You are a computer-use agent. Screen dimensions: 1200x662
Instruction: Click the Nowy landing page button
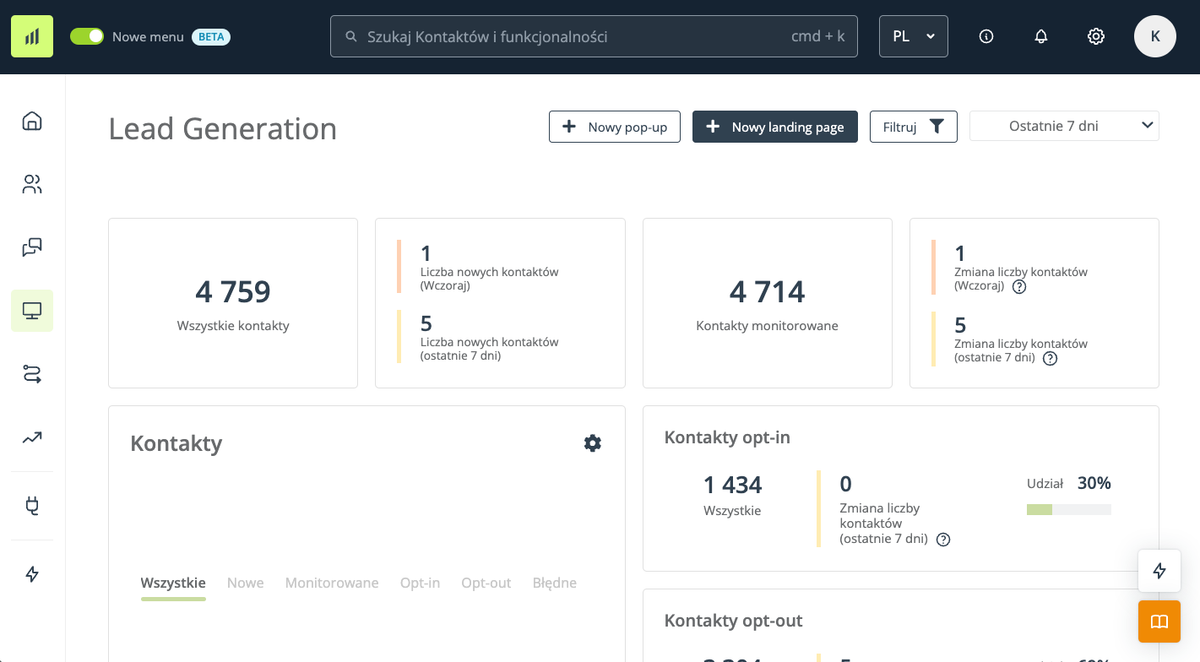(775, 127)
